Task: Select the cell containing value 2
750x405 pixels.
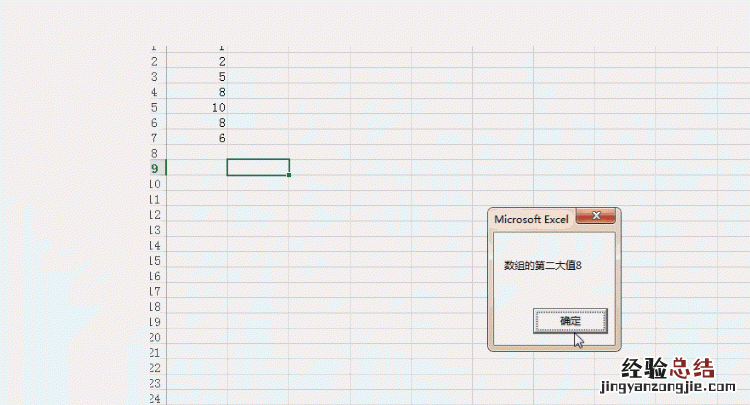Action: click(x=198, y=61)
